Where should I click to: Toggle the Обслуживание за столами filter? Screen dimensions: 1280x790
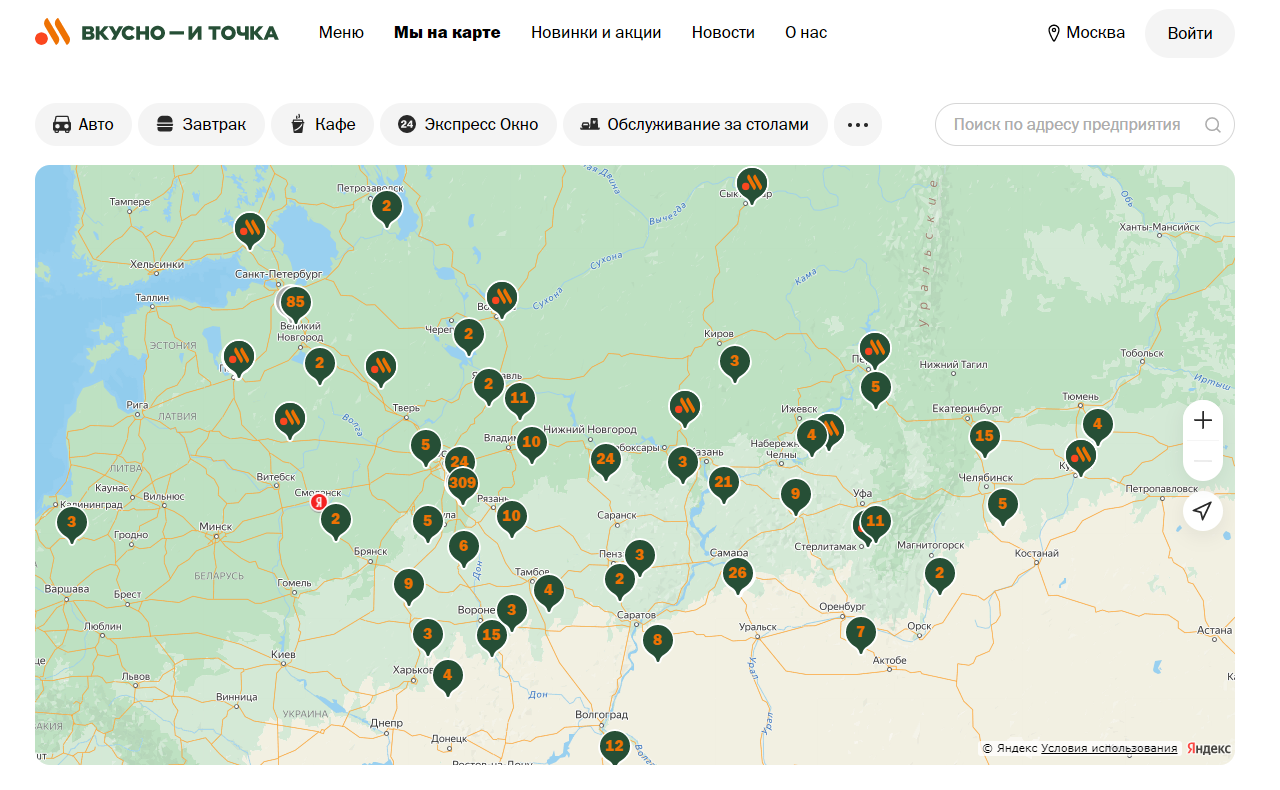[695, 125]
